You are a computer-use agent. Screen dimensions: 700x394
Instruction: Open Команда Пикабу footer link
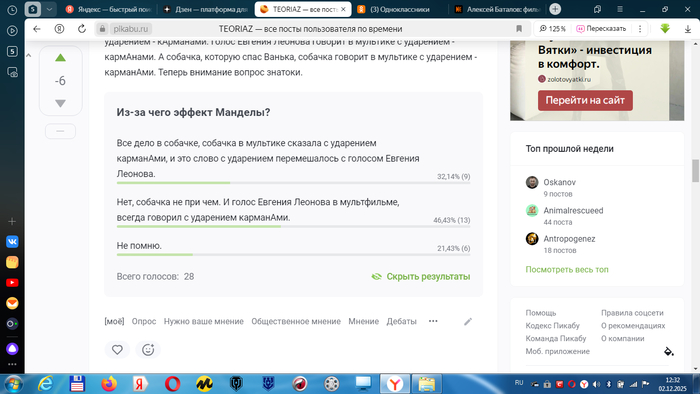[556, 339]
